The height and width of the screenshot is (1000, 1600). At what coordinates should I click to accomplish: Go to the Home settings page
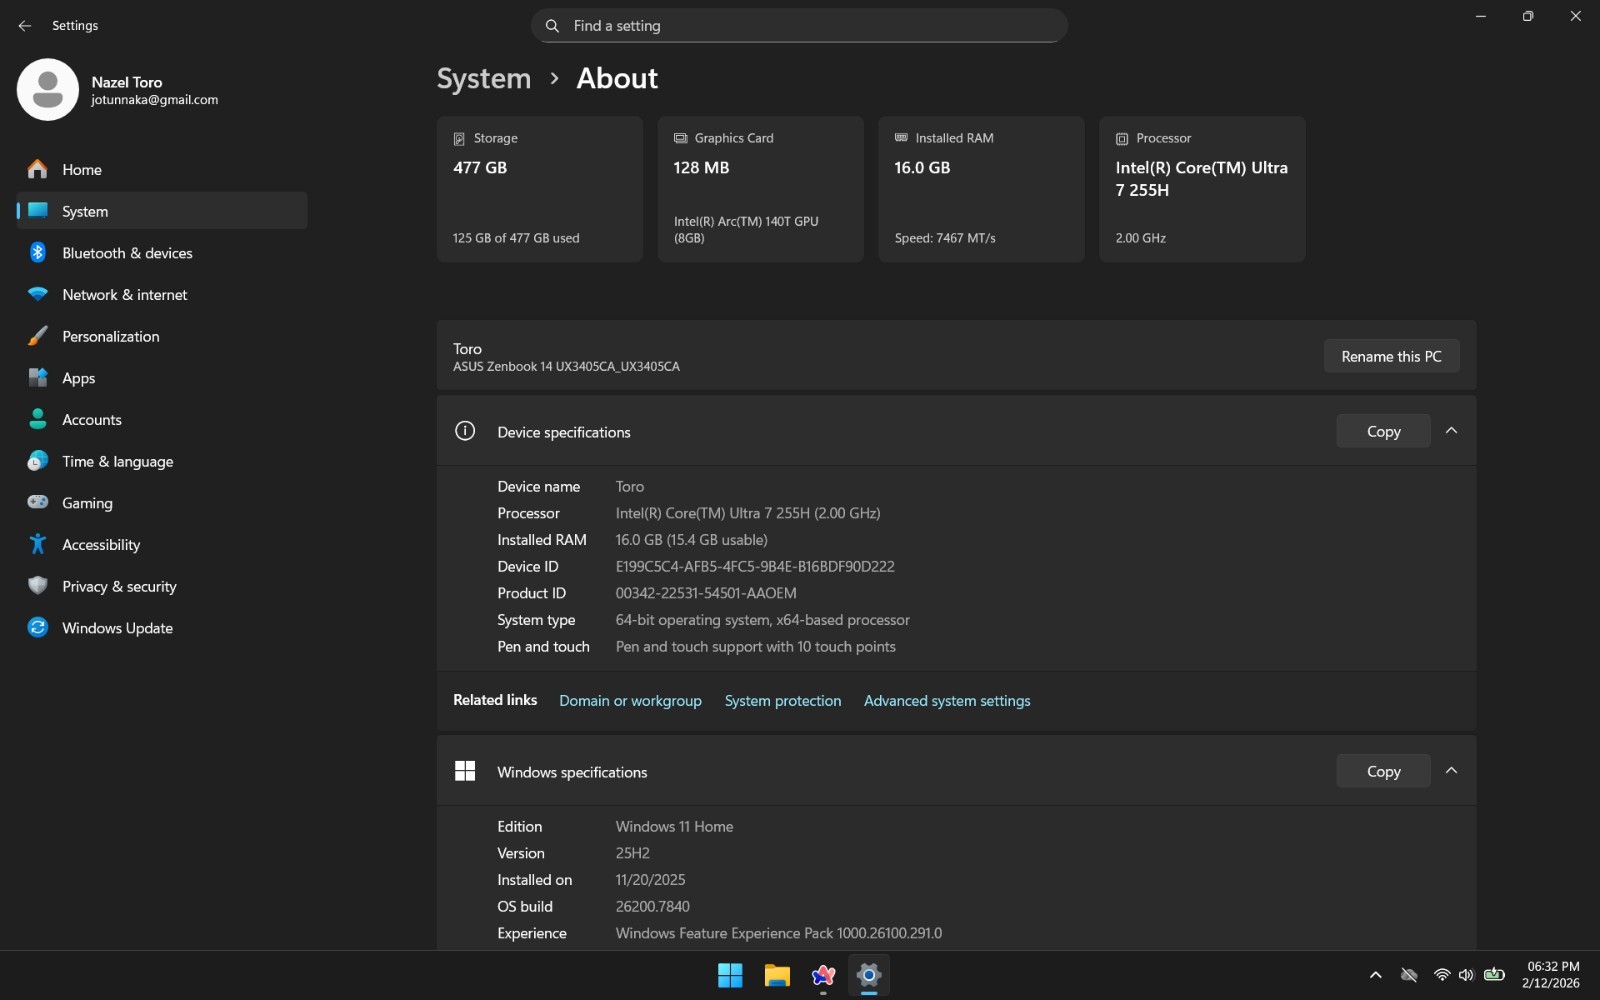coord(162,169)
